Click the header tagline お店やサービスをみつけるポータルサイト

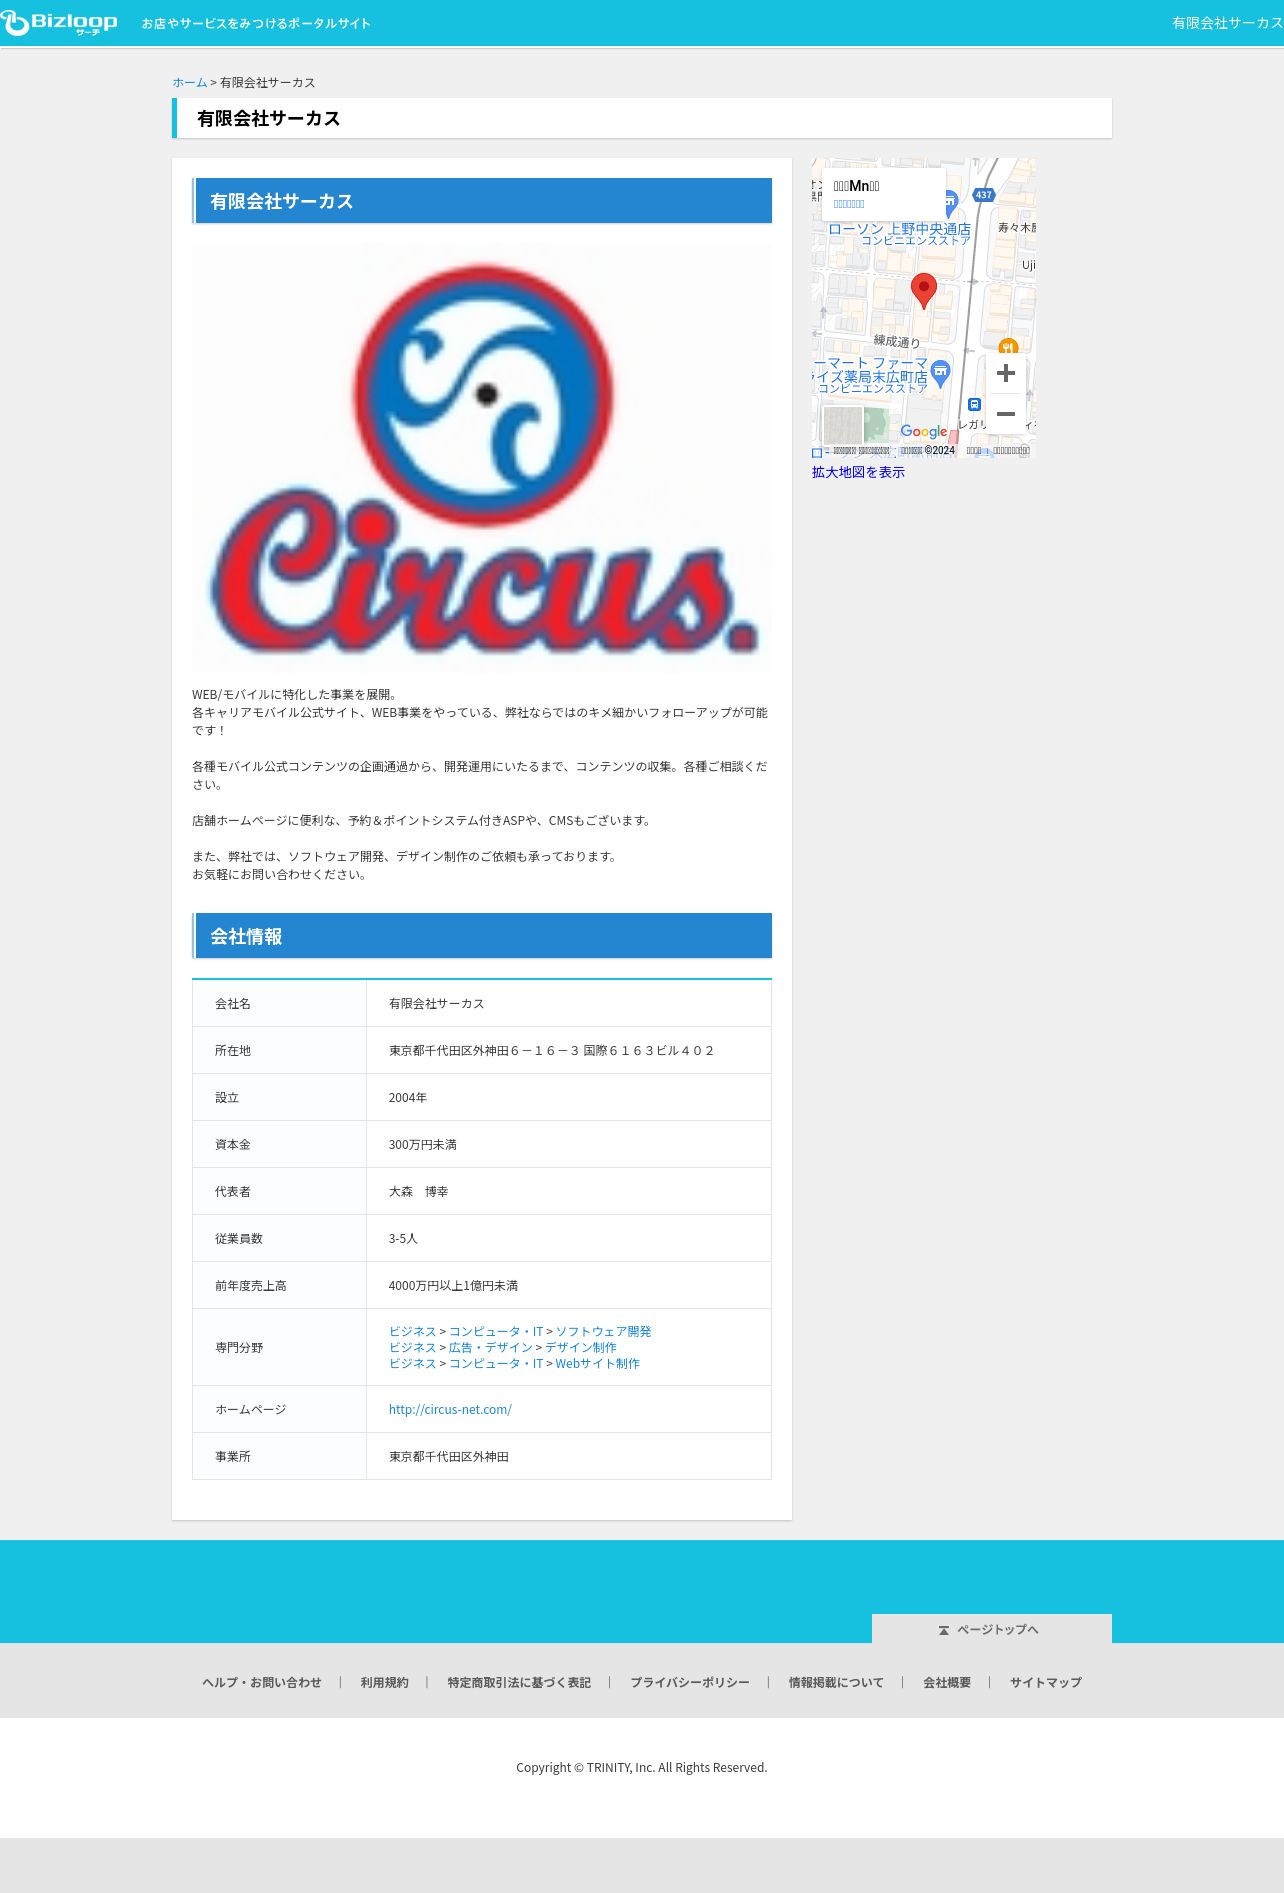[256, 23]
